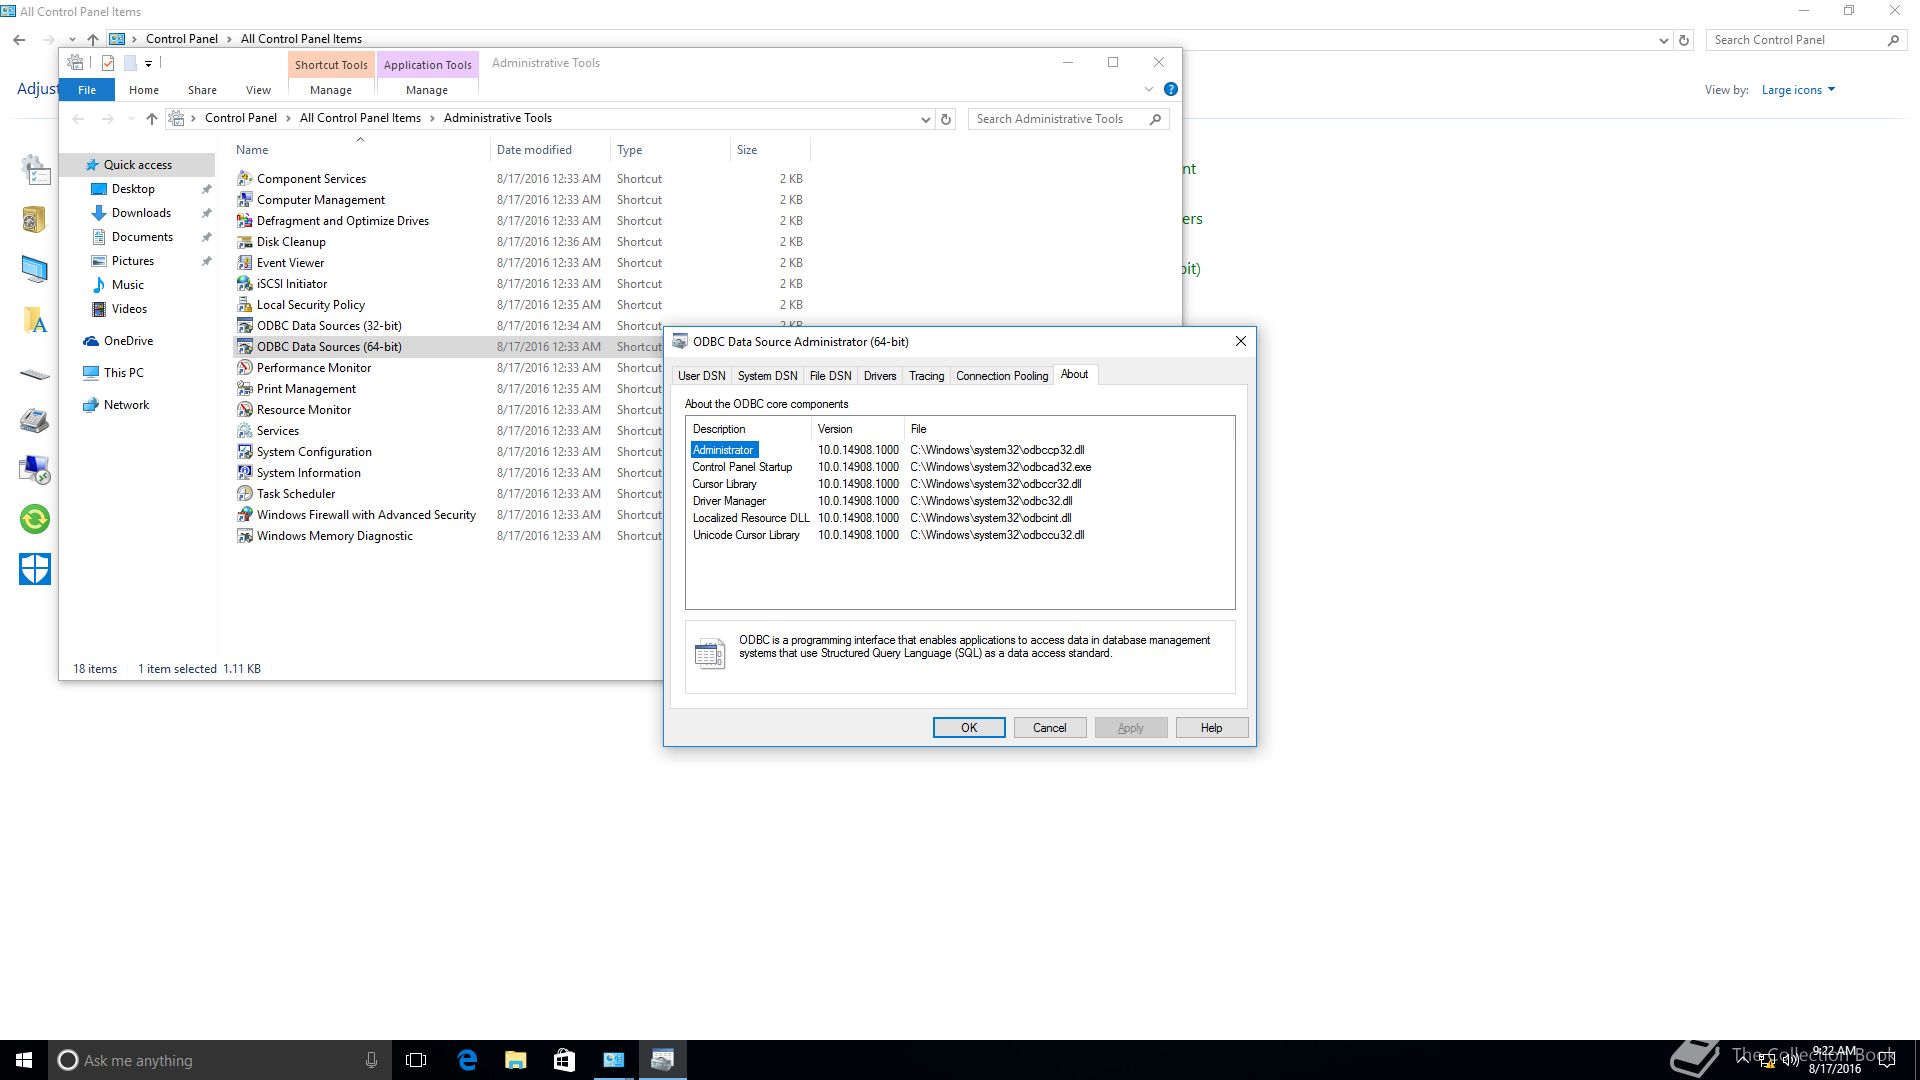This screenshot has width=1920, height=1080.
Task: Open the Share ribbon tab
Action: 202,90
